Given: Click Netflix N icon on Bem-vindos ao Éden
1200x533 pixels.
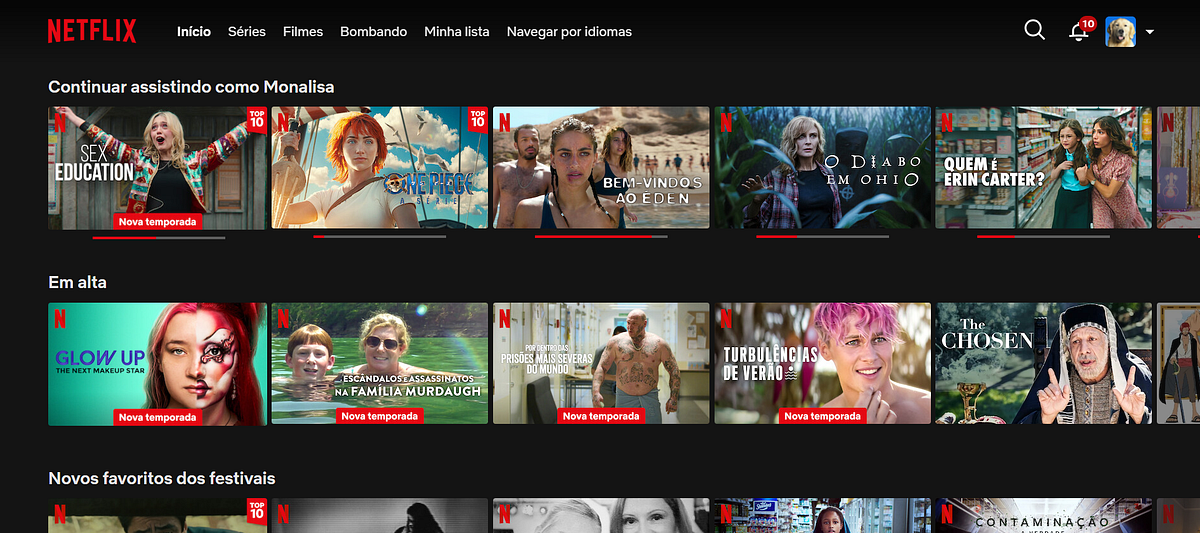Looking at the screenshot, I should click(x=504, y=123).
